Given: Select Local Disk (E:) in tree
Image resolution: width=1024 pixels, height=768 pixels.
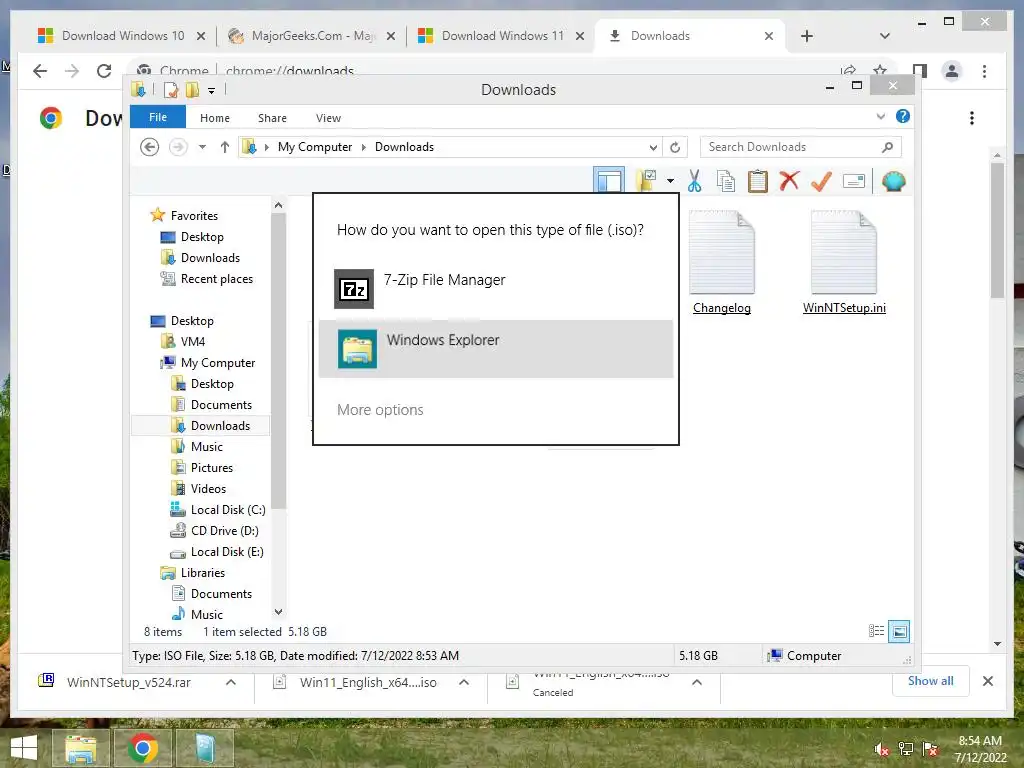Looking at the screenshot, I should [x=227, y=552].
